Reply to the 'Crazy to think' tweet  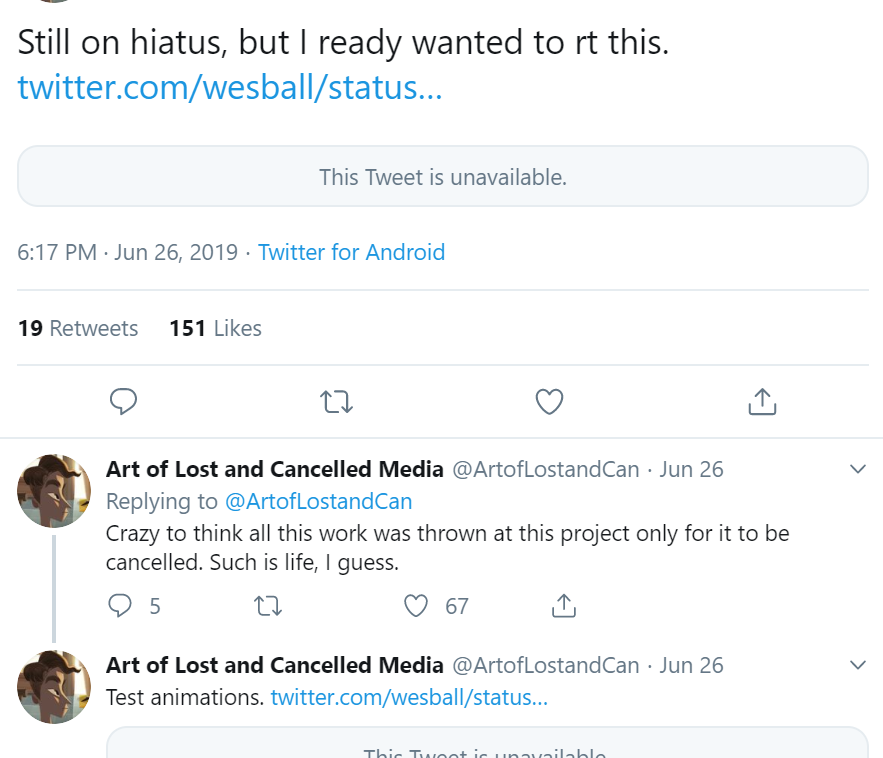click(119, 606)
